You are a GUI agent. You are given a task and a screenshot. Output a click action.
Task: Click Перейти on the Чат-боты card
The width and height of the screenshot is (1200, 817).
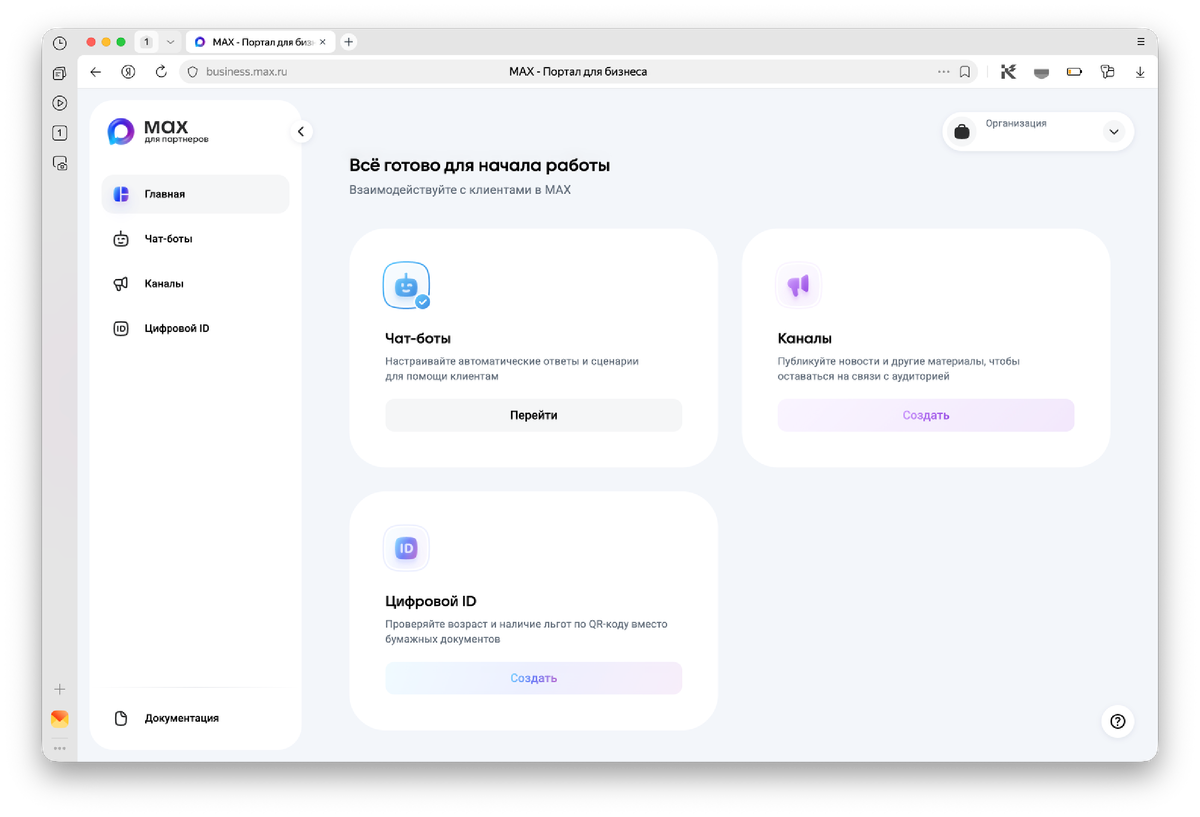(533, 415)
